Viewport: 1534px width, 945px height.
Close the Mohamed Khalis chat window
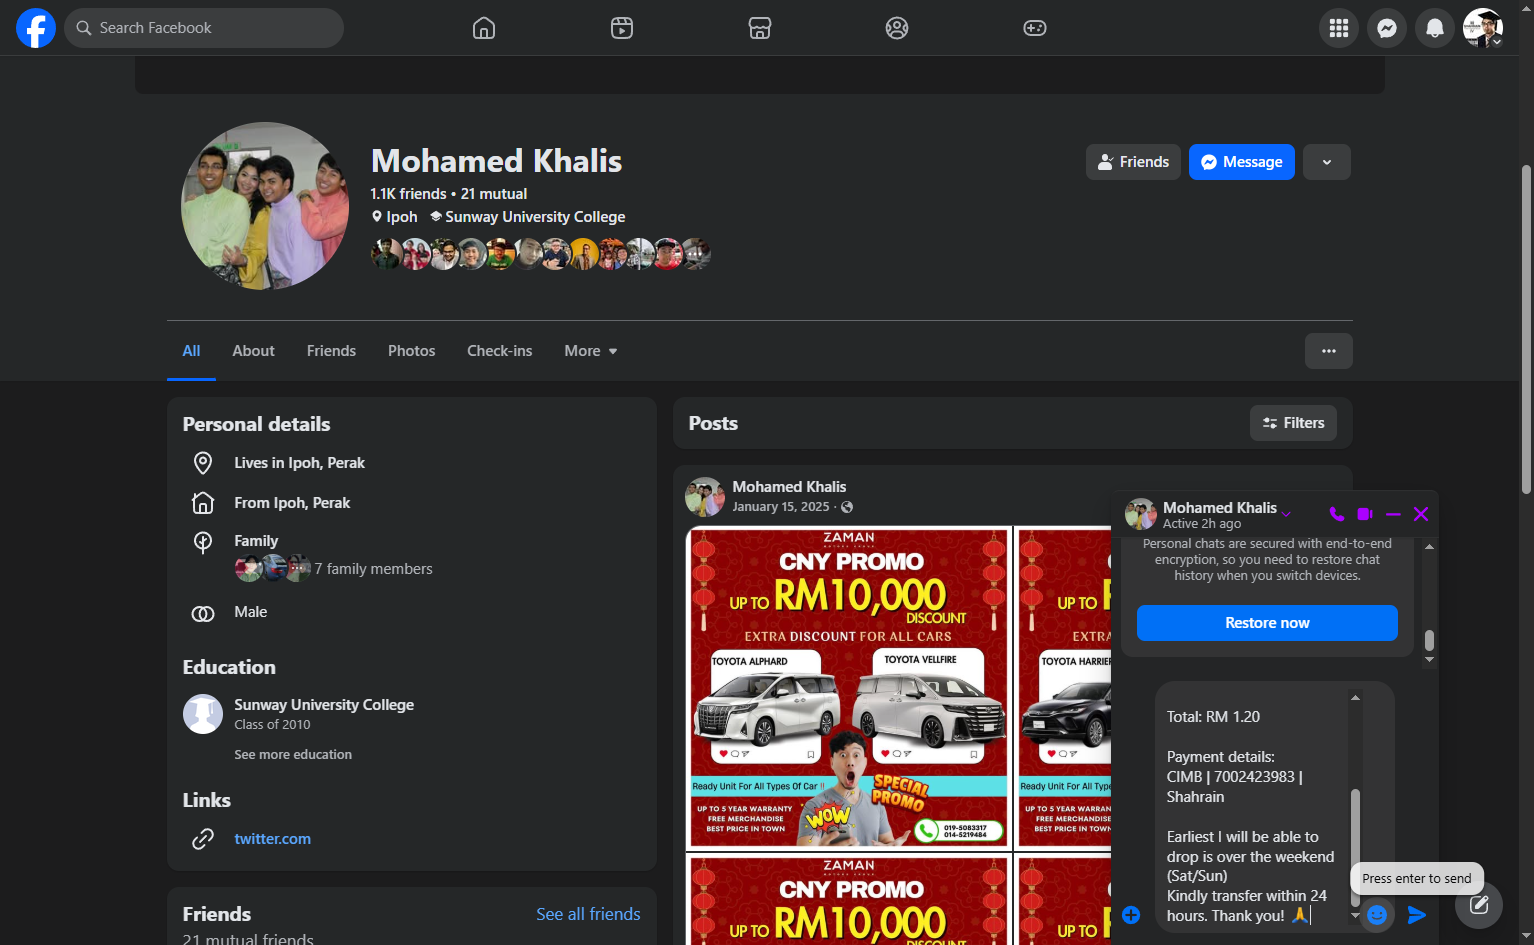click(x=1421, y=514)
